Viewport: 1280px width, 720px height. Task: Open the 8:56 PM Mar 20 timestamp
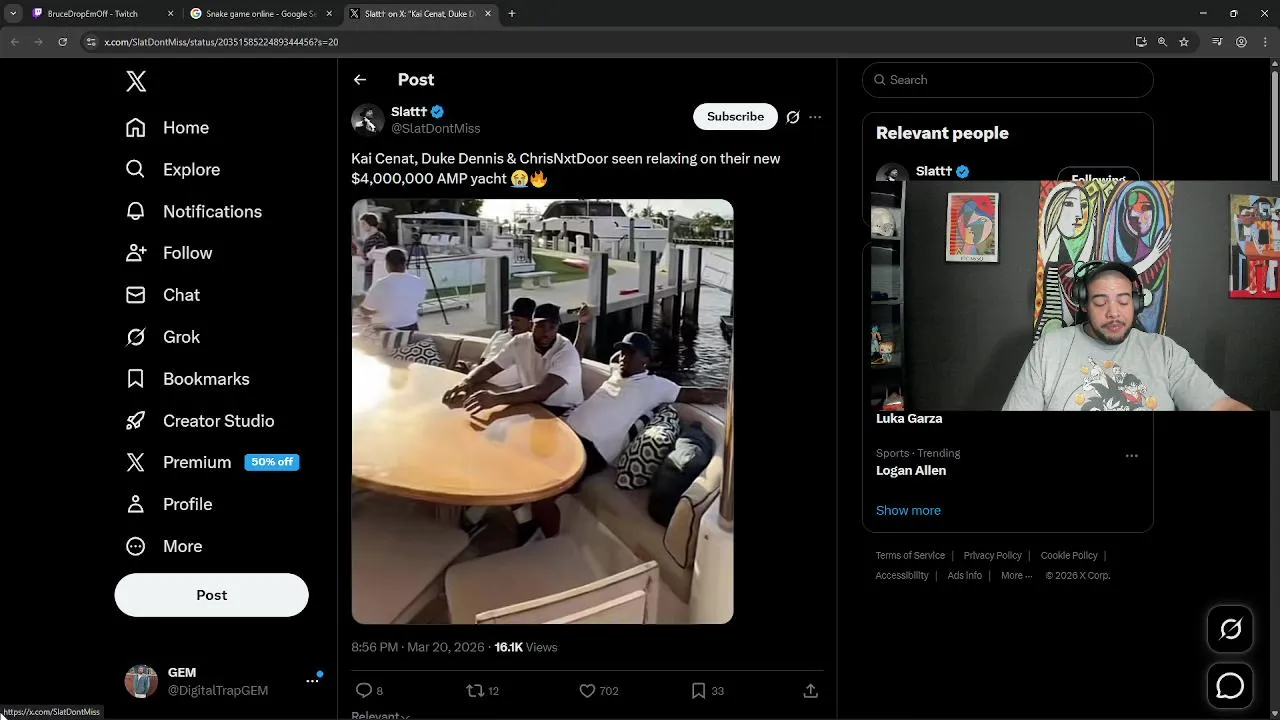419,648
